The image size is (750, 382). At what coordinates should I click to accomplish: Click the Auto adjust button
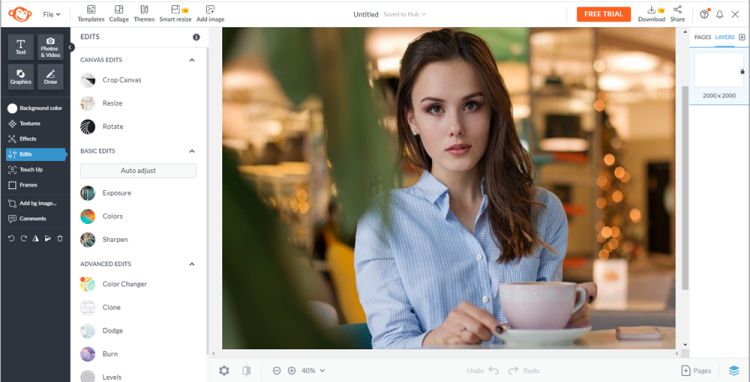138,171
